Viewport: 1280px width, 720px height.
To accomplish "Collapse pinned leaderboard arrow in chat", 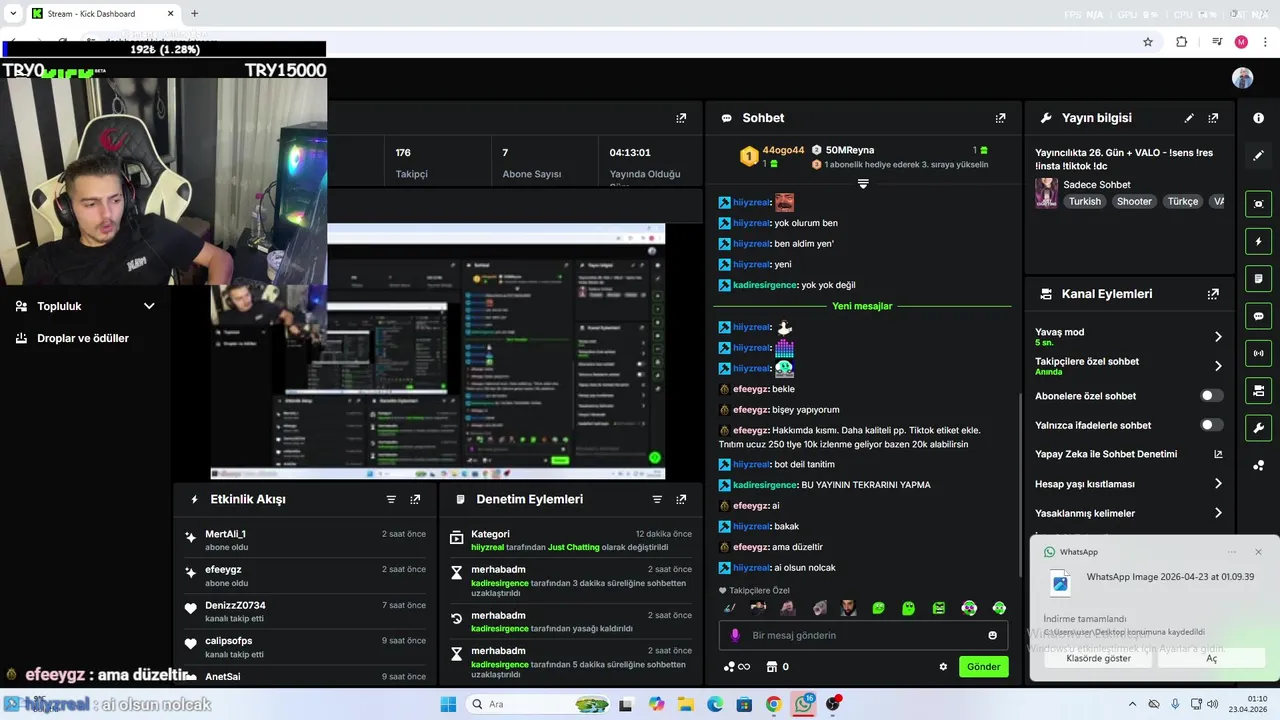I will 863,184.
